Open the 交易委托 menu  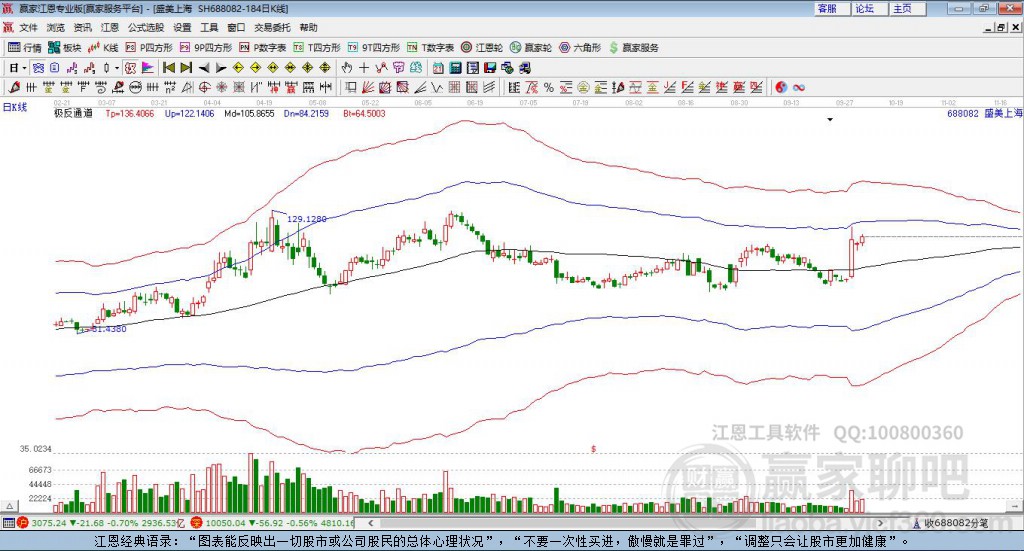pyautogui.click(x=272, y=27)
